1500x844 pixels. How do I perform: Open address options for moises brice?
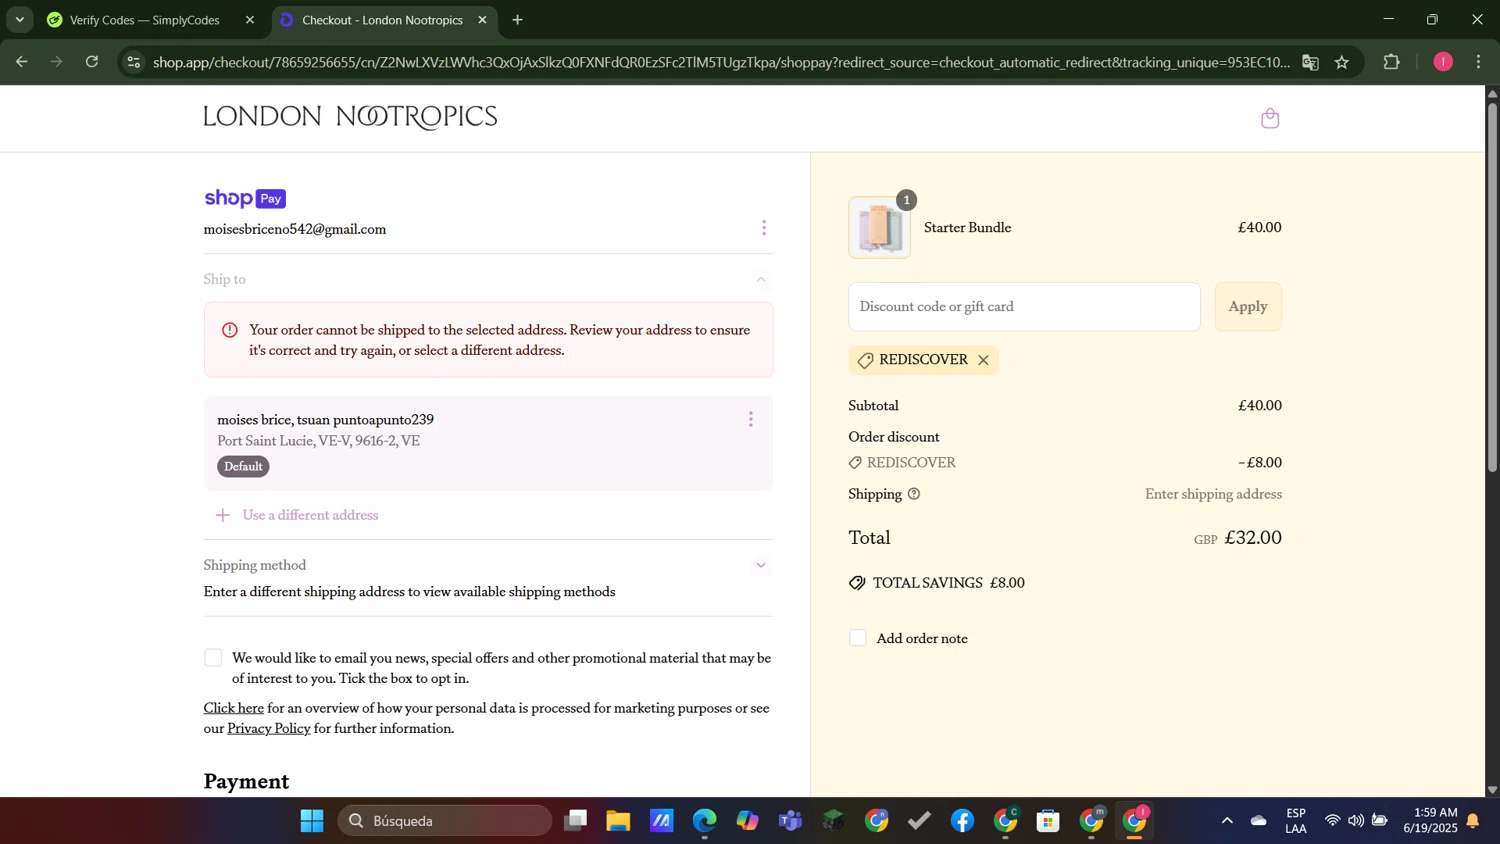tap(751, 419)
